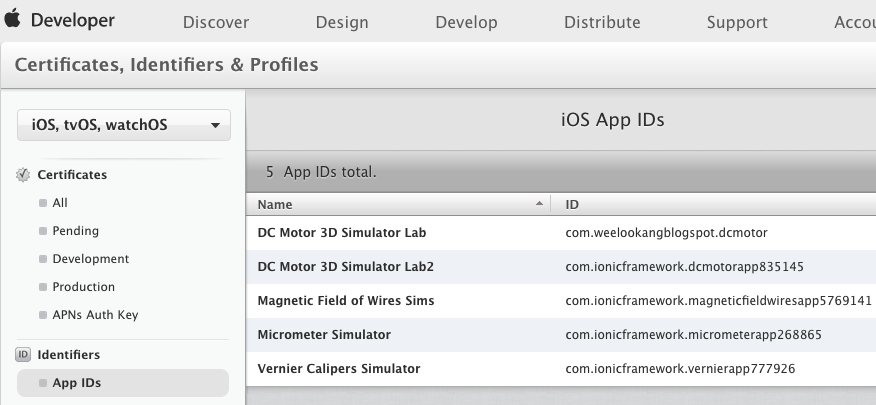The image size is (876, 405).
Task: Go to the Develop section
Action: pyautogui.click(x=466, y=22)
